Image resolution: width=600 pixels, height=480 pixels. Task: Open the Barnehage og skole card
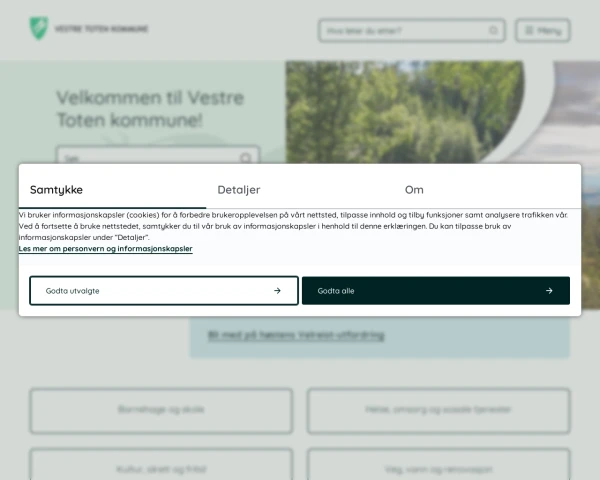(161, 411)
